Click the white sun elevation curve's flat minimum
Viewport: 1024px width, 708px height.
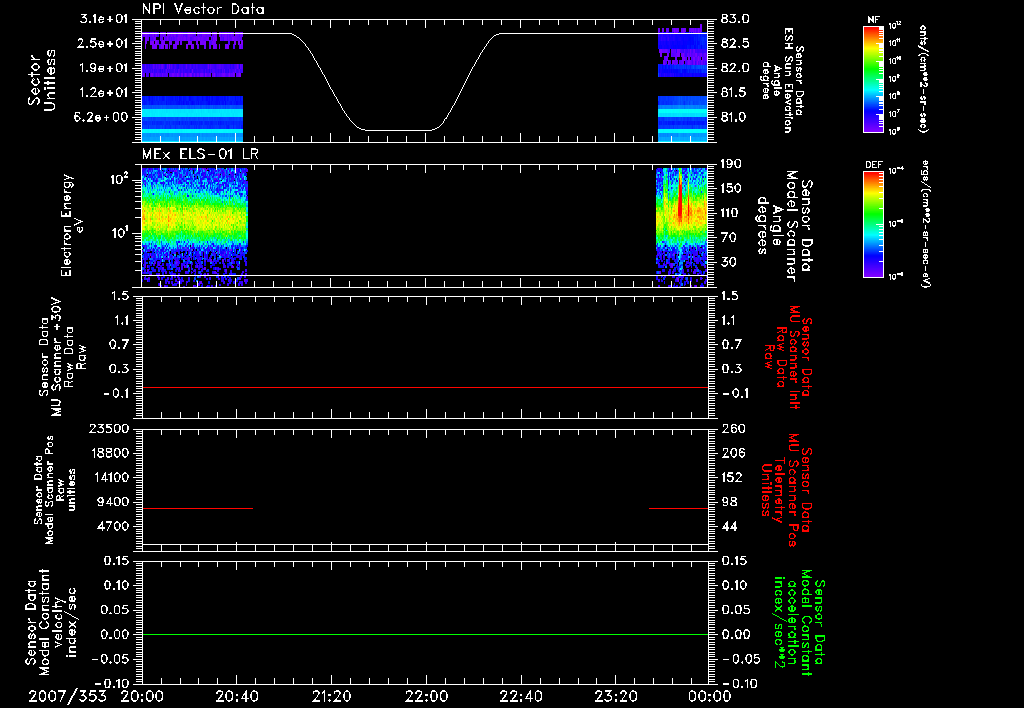[x=398, y=131]
